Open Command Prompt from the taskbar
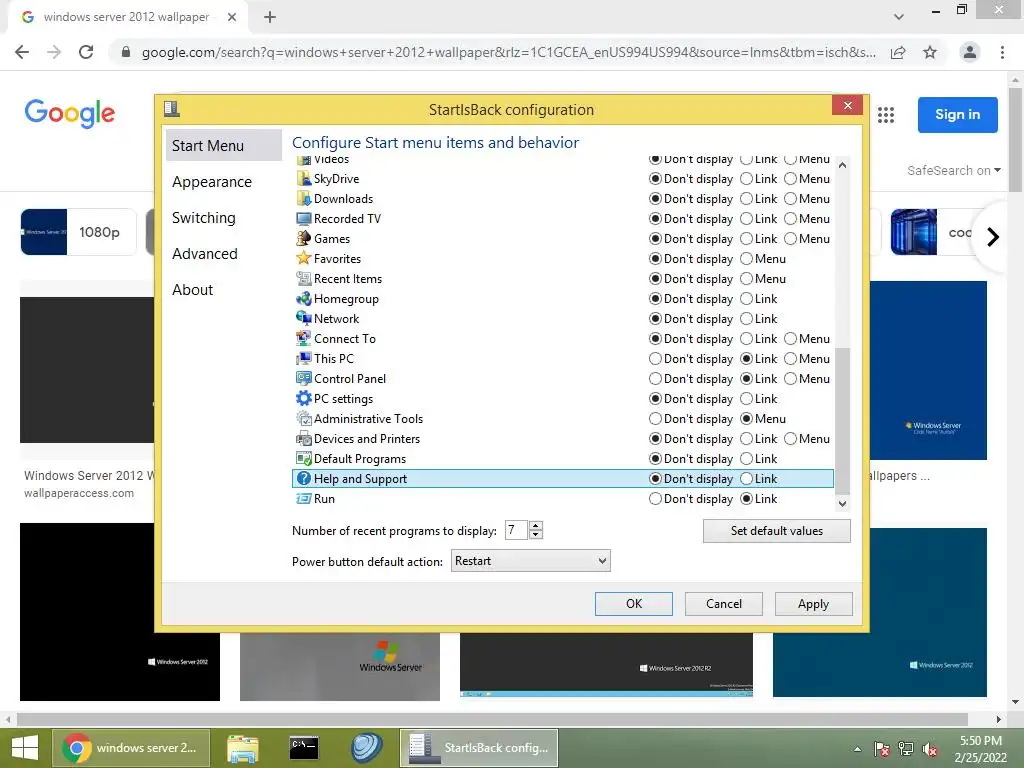This screenshot has width=1024, height=768. [304, 748]
